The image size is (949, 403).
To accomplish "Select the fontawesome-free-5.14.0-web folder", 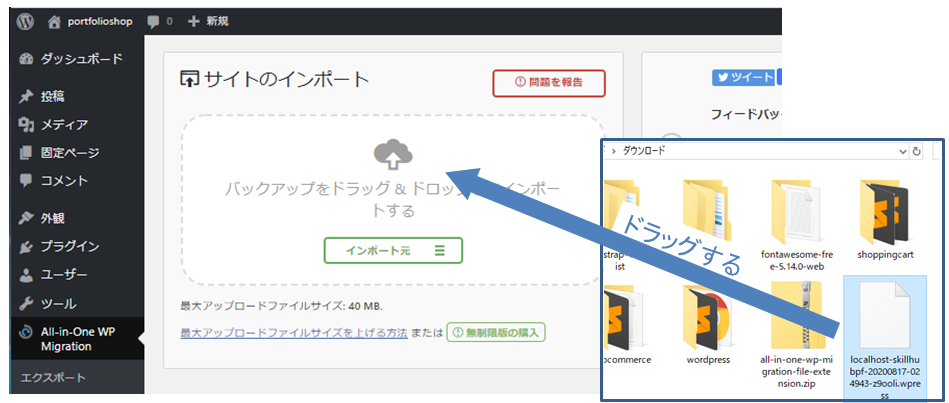I will (796, 225).
